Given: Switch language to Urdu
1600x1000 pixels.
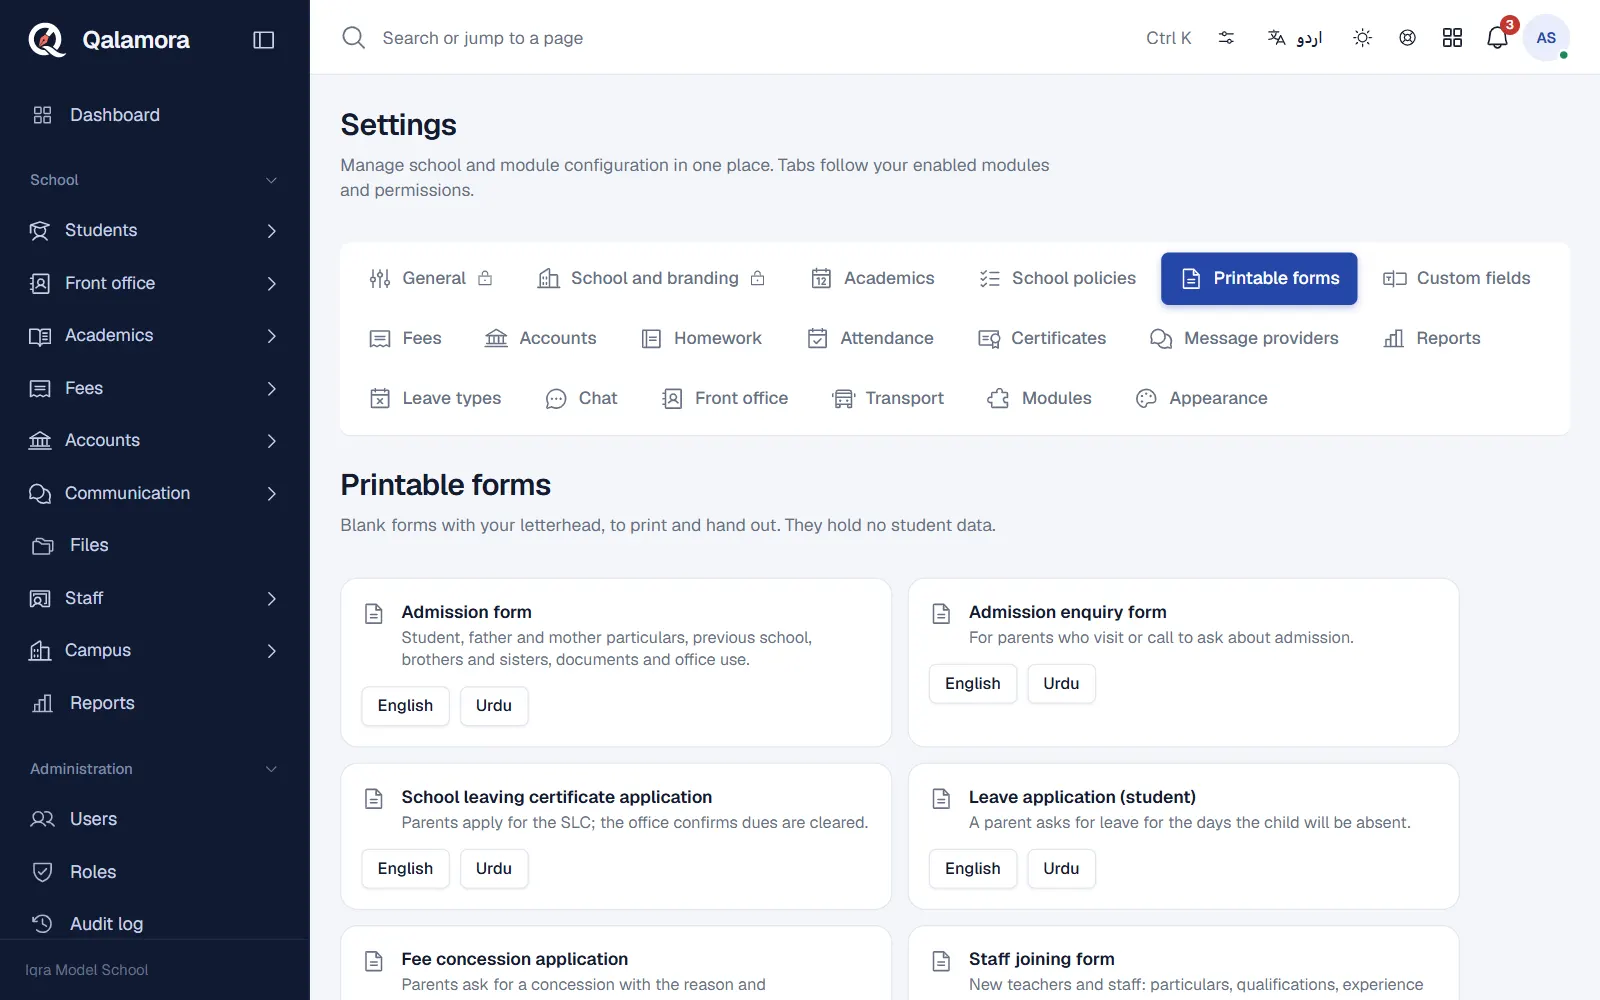Looking at the screenshot, I should 1295,38.
